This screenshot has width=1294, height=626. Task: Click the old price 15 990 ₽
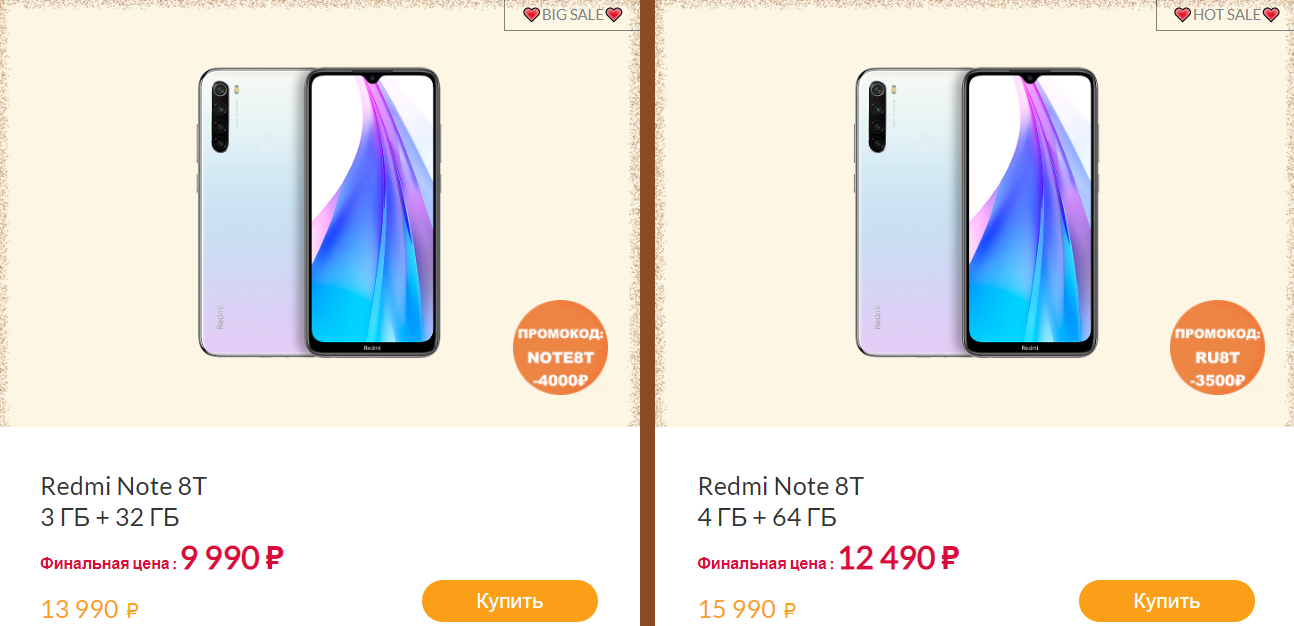click(x=747, y=609)
